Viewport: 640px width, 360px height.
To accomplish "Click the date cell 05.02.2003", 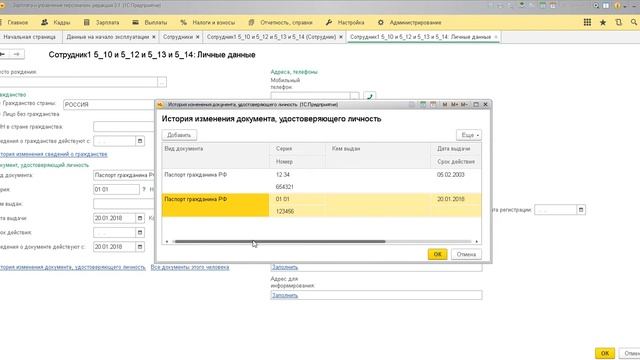I will (451, 175).
